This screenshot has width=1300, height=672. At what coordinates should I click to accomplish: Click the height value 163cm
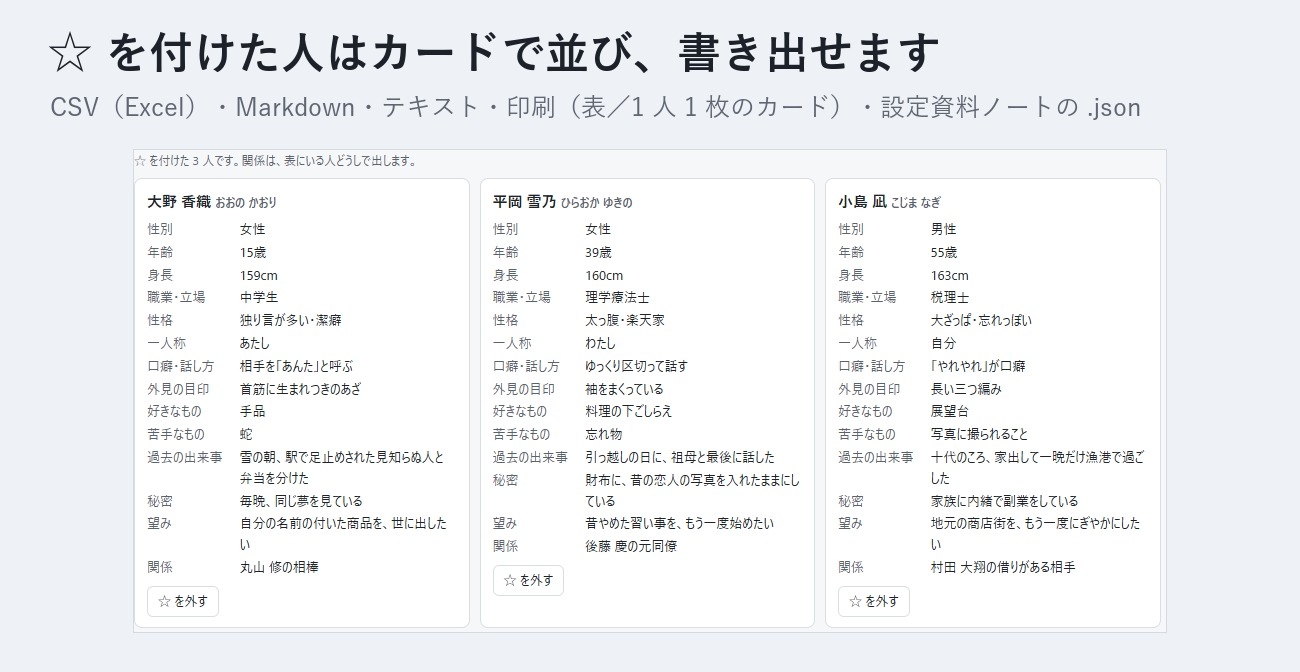click(x=950, y=275)
